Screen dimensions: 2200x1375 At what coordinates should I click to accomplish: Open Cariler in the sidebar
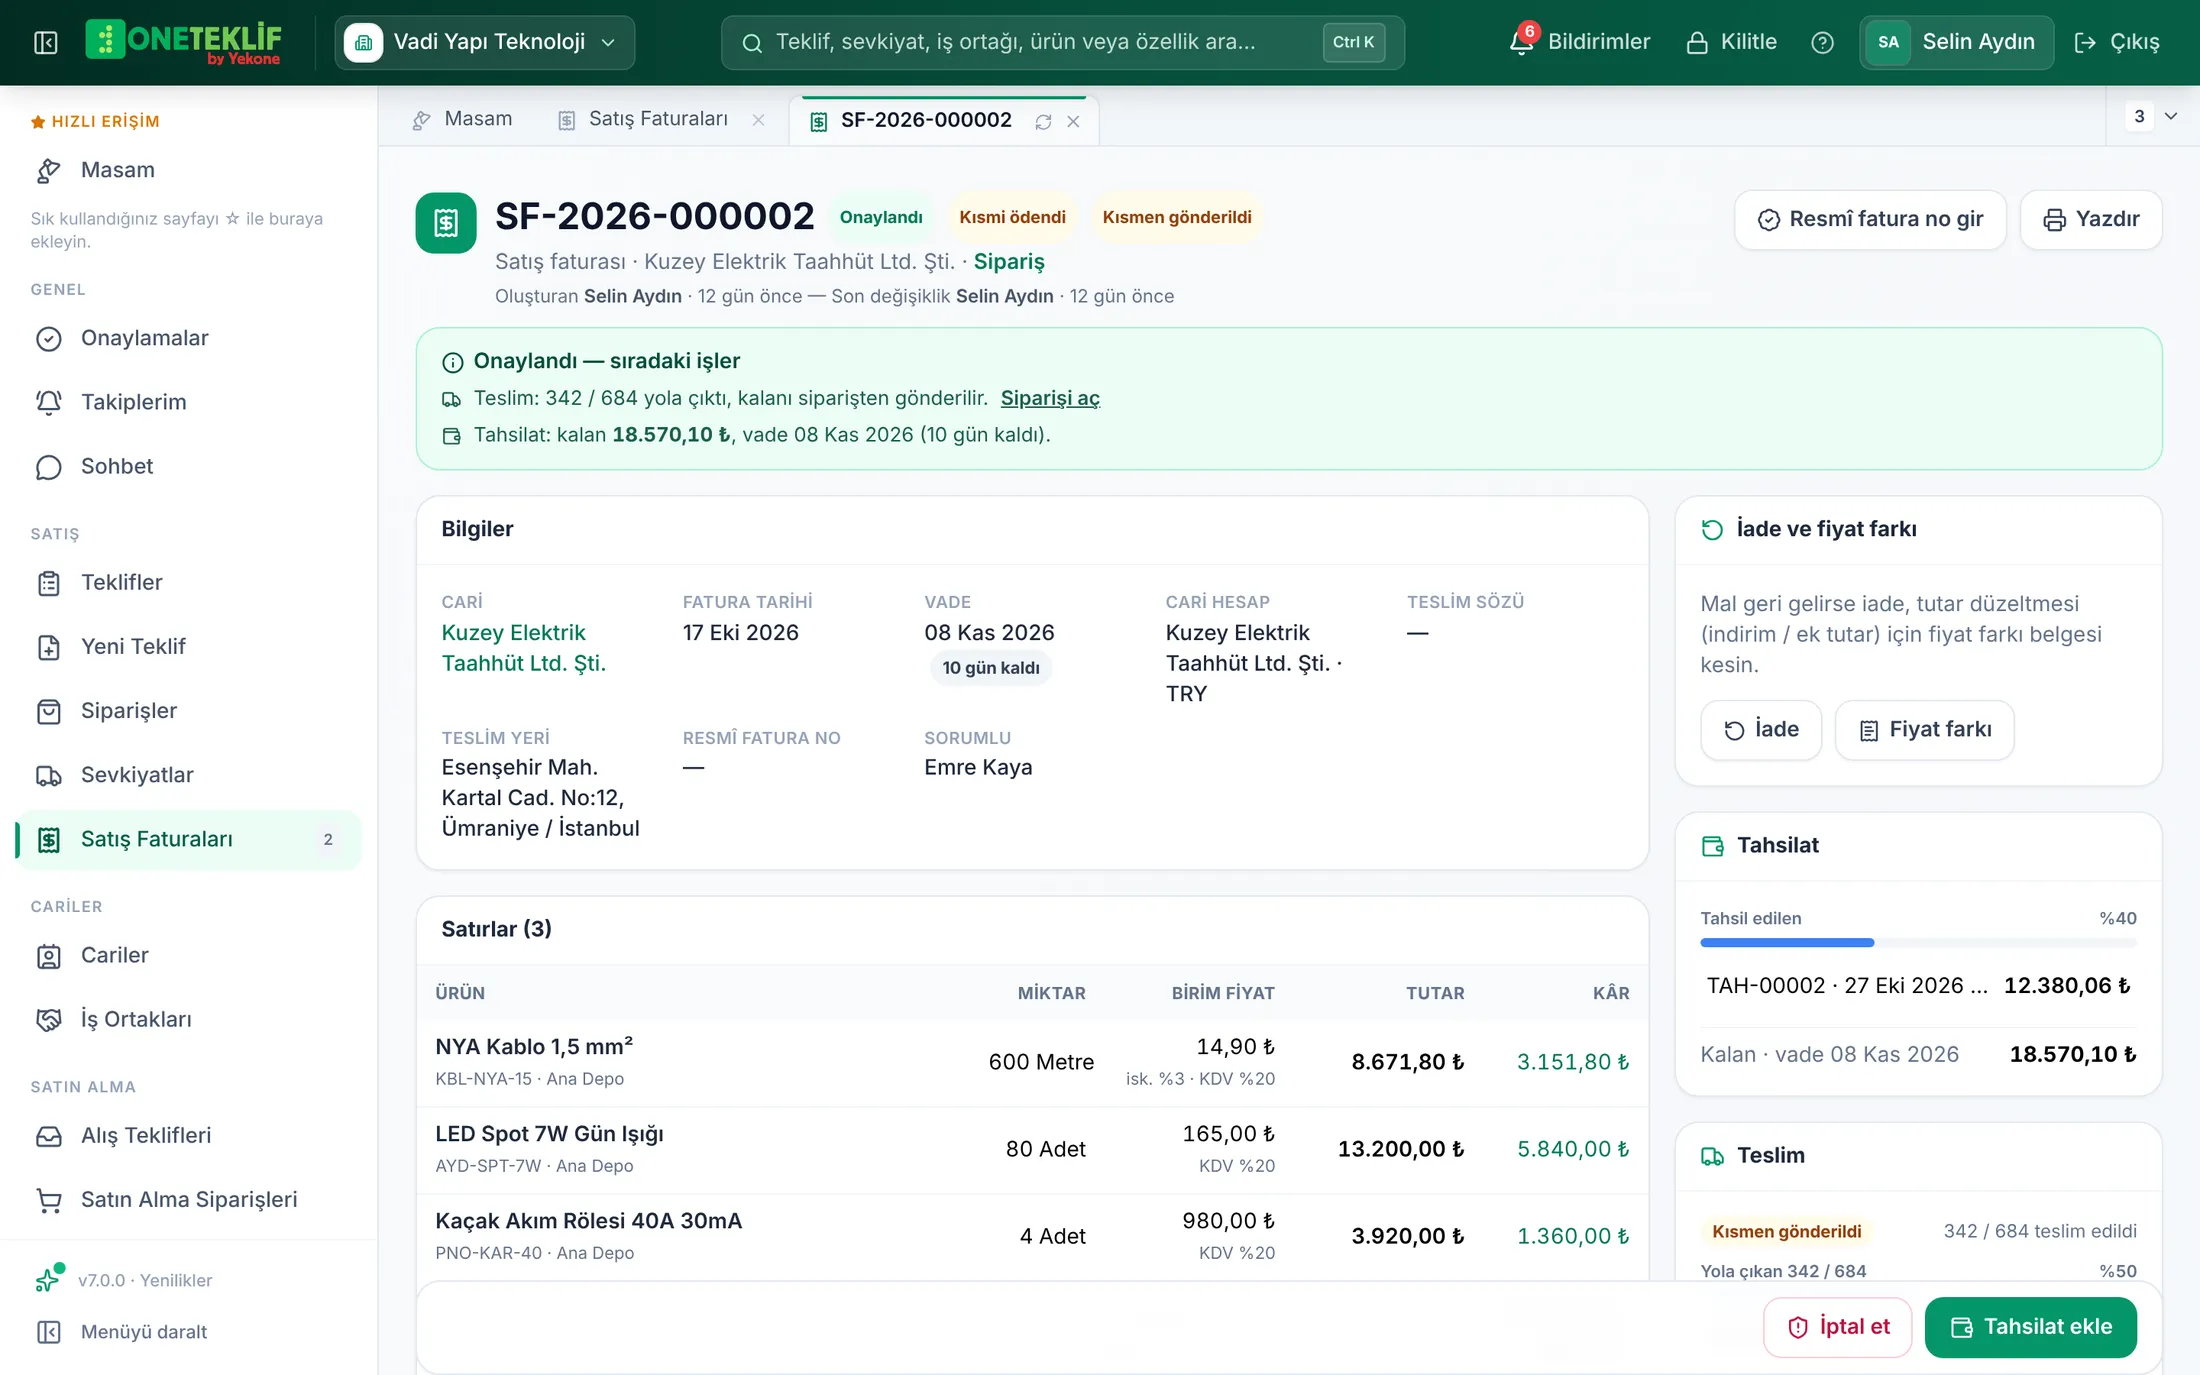coord(189,955)
